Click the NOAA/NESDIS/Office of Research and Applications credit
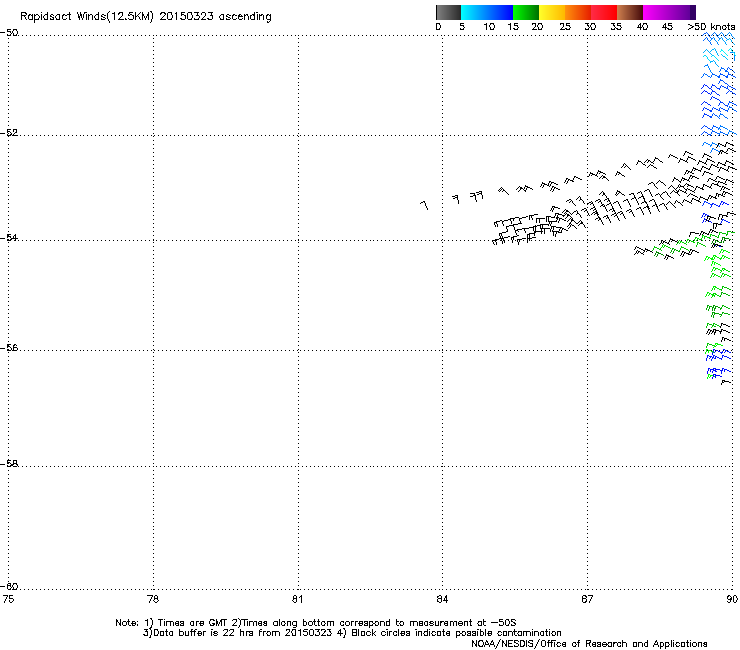 point(589,644)
